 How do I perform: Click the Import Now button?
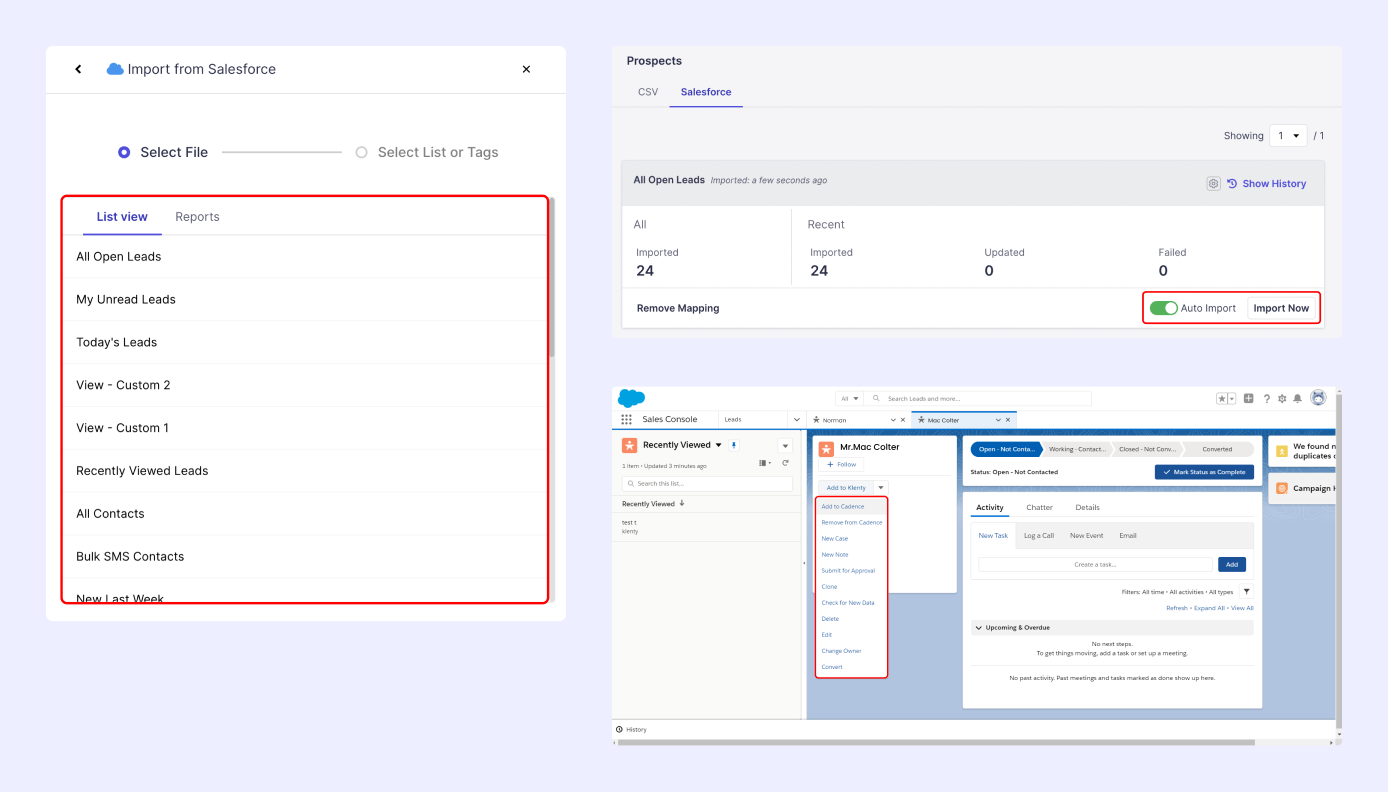(x=1281, y=307)
